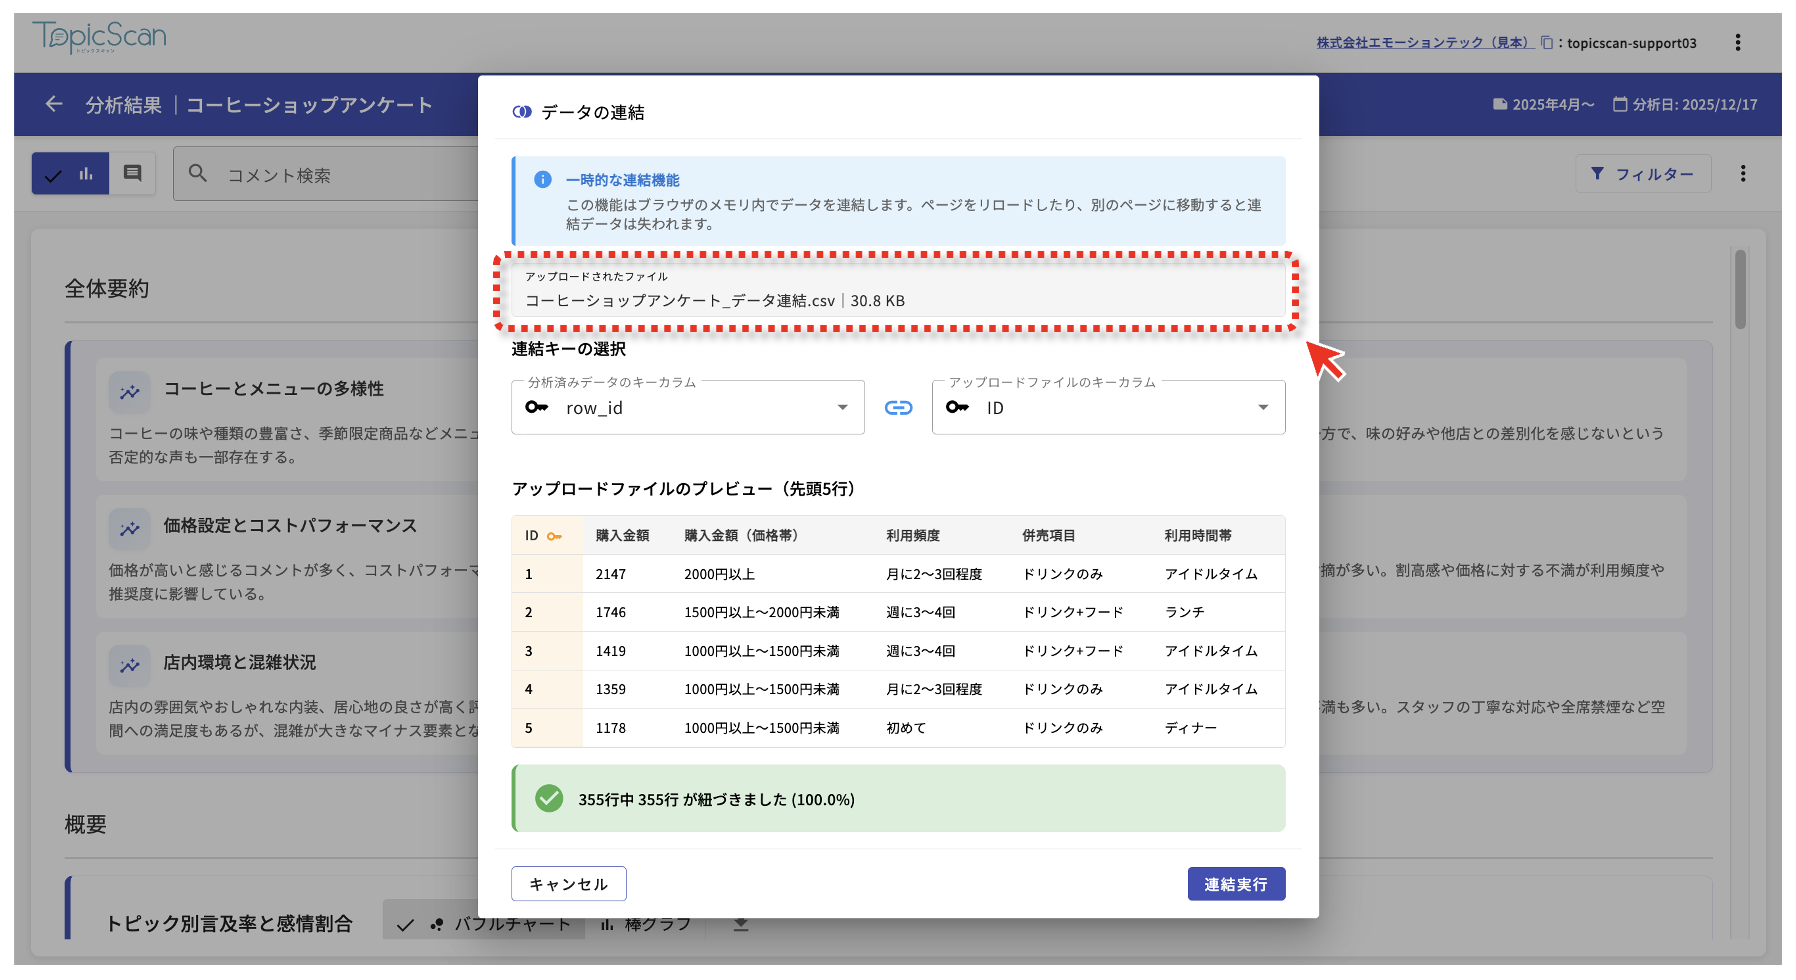Viewport: 1796px width, 980px height.
Task: Click the back arrow beside 分析結果
Action: [54, 104]
